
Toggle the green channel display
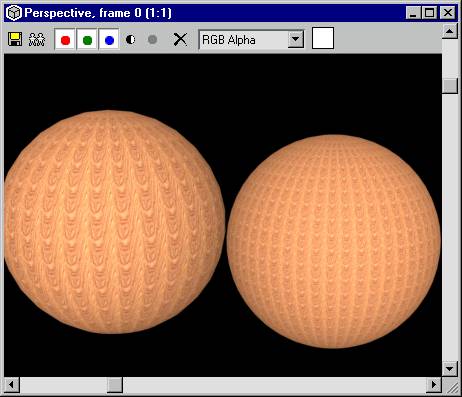coord(87,40)
